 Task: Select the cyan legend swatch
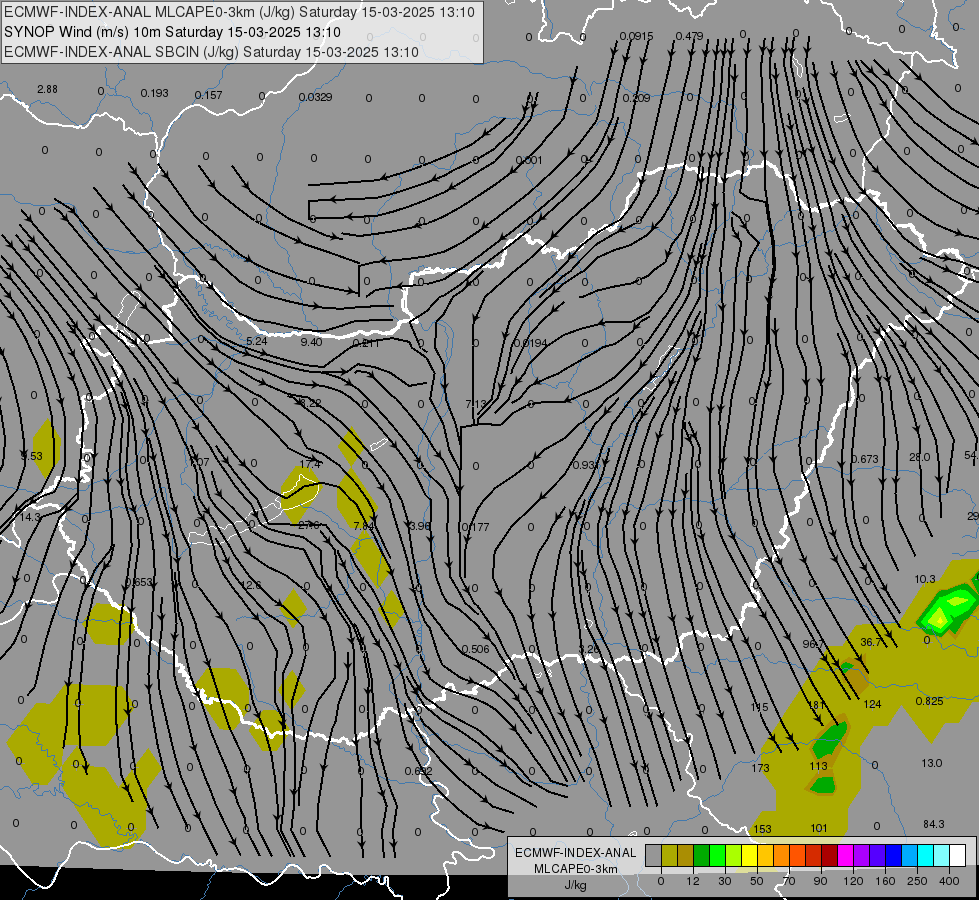926,855
